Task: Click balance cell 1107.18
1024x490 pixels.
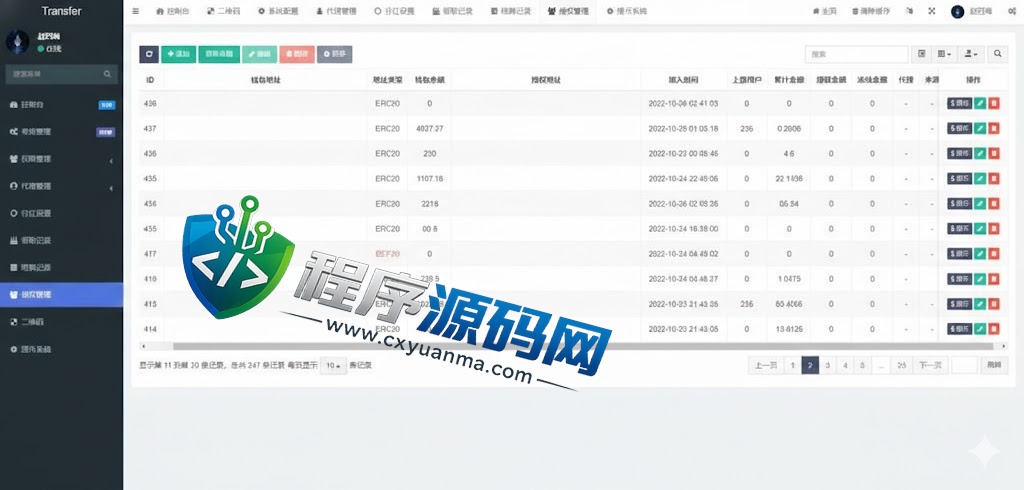Action: (429, 178)
